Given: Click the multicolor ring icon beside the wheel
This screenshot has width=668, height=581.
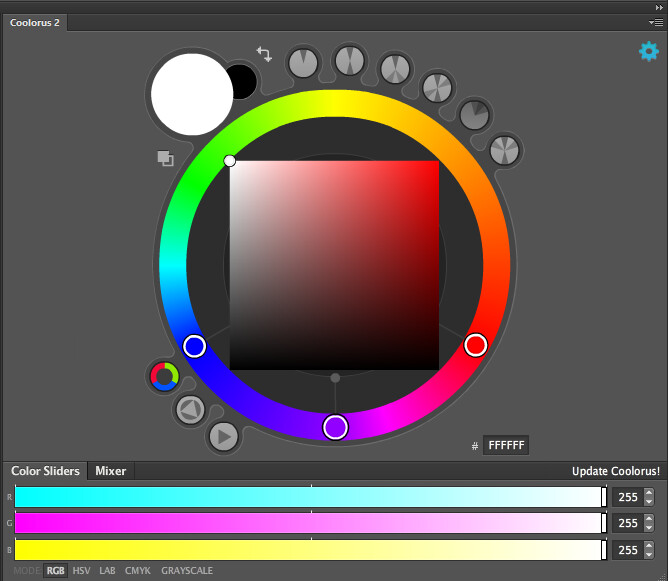Looking at the screenshot, I should (x=164, y=376).
